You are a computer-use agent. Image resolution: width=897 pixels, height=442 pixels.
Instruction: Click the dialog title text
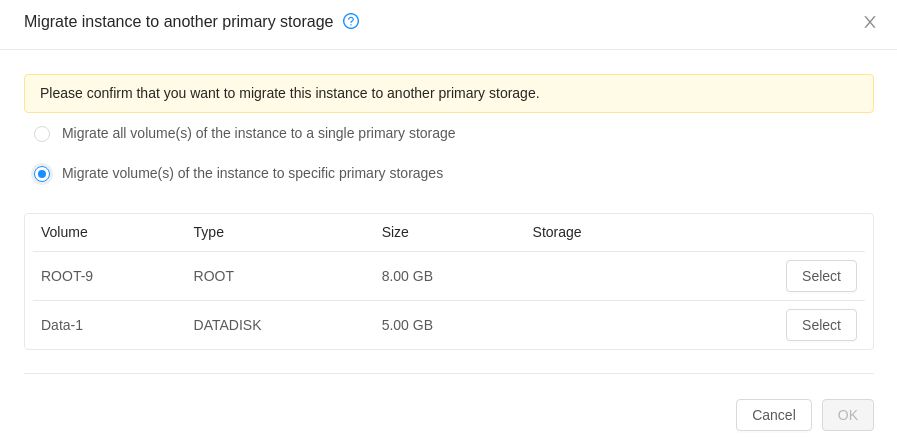178,22
